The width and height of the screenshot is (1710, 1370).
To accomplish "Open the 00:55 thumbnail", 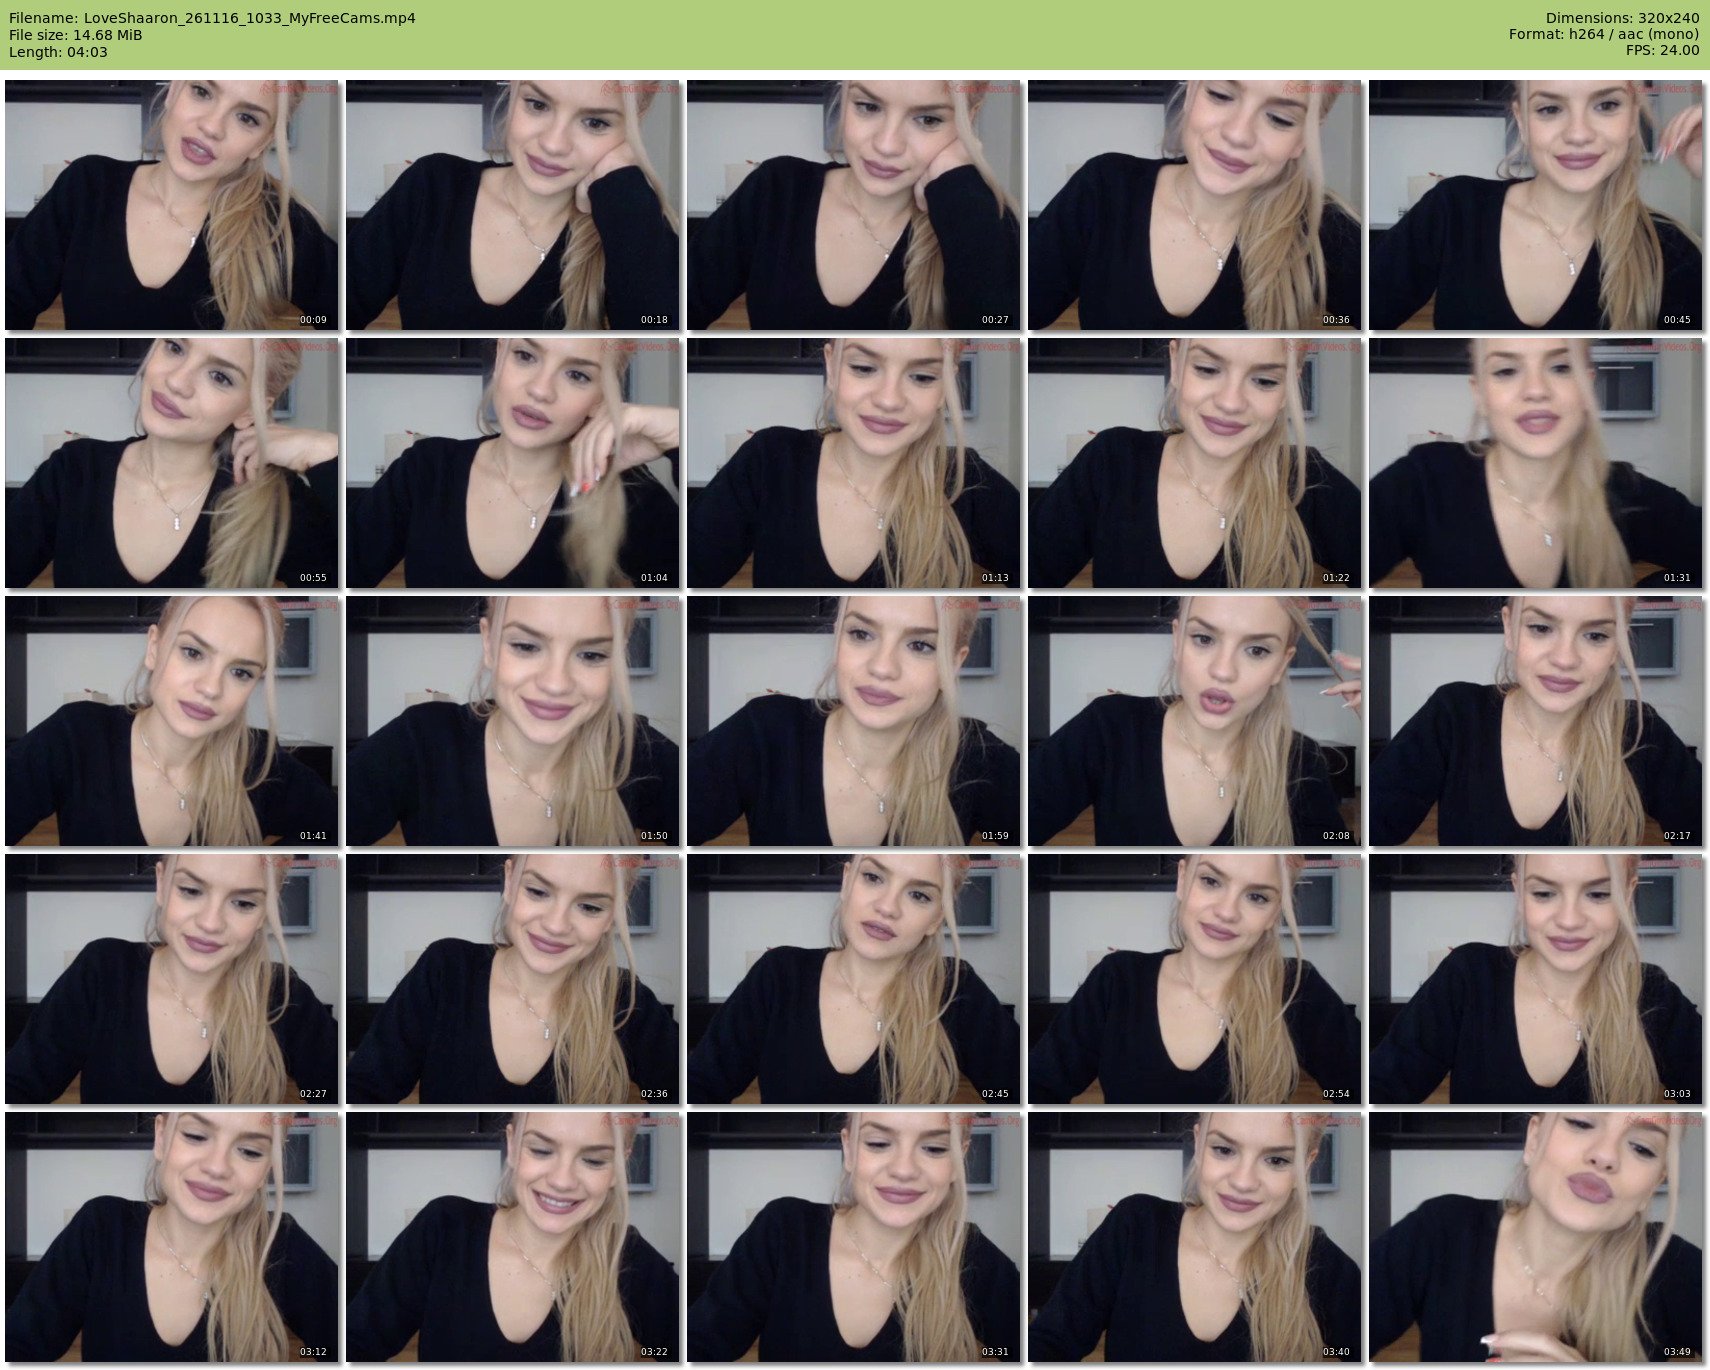I will (x=172, y=463).
